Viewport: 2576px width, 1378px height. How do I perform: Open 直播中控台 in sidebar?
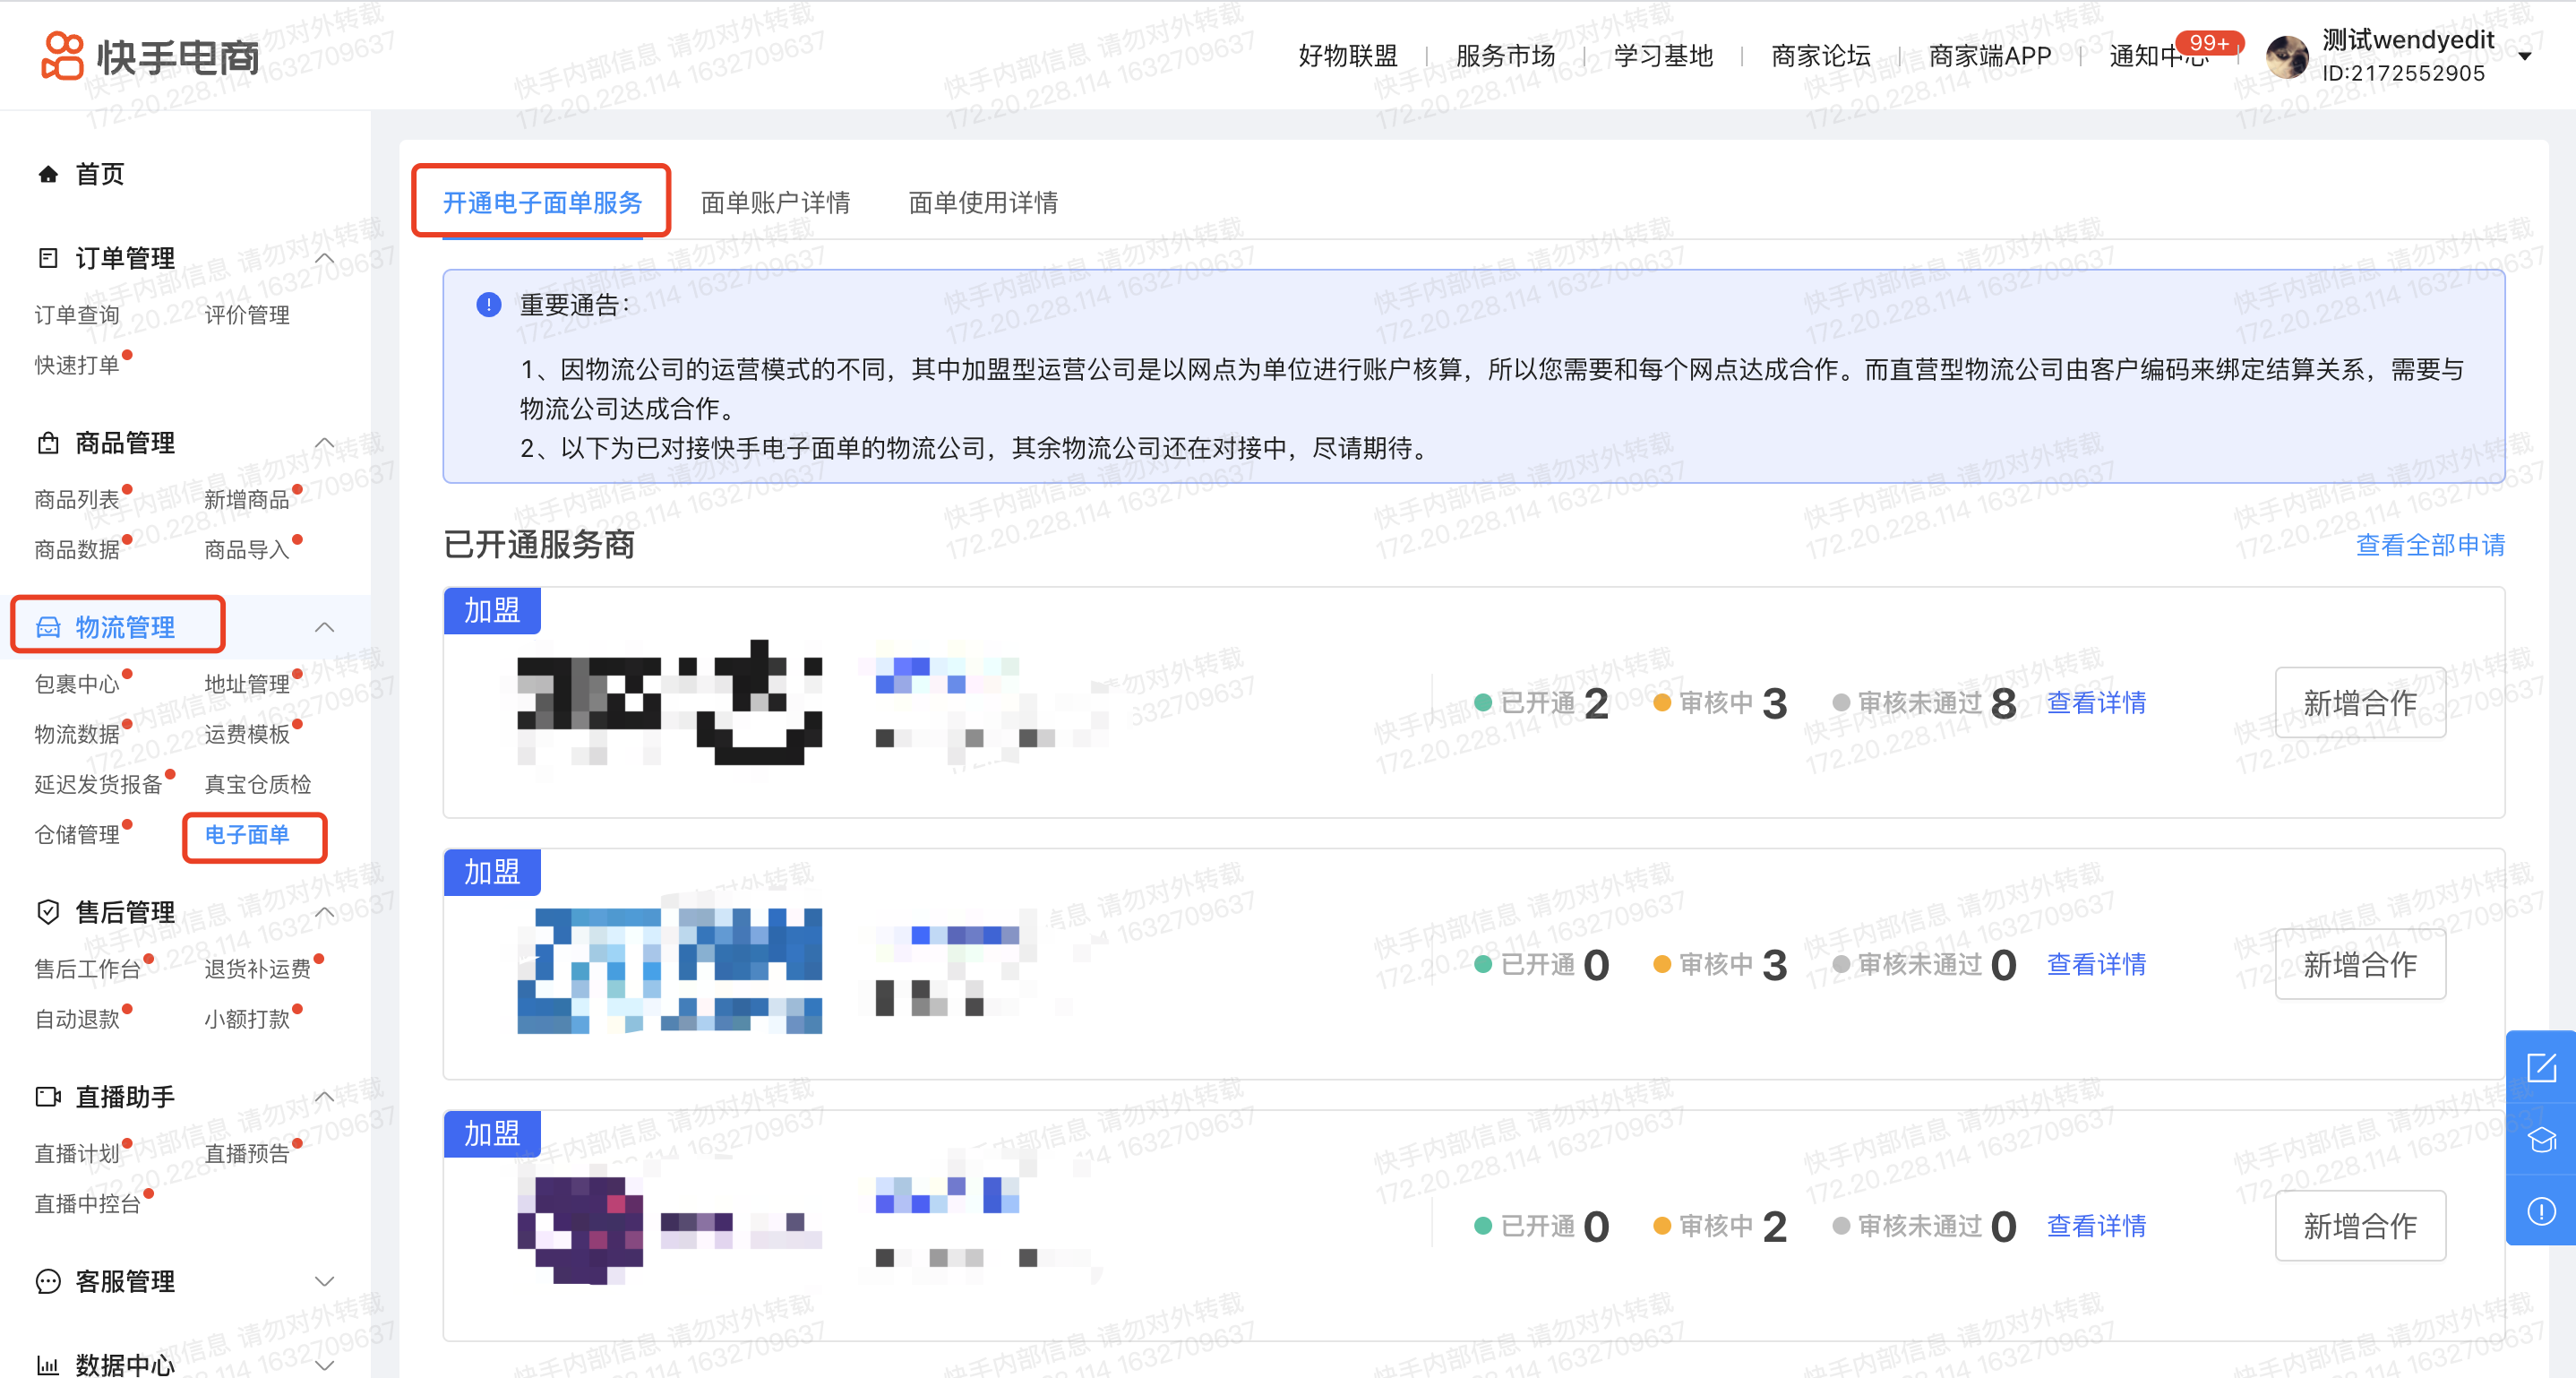tap(88, 1203)
